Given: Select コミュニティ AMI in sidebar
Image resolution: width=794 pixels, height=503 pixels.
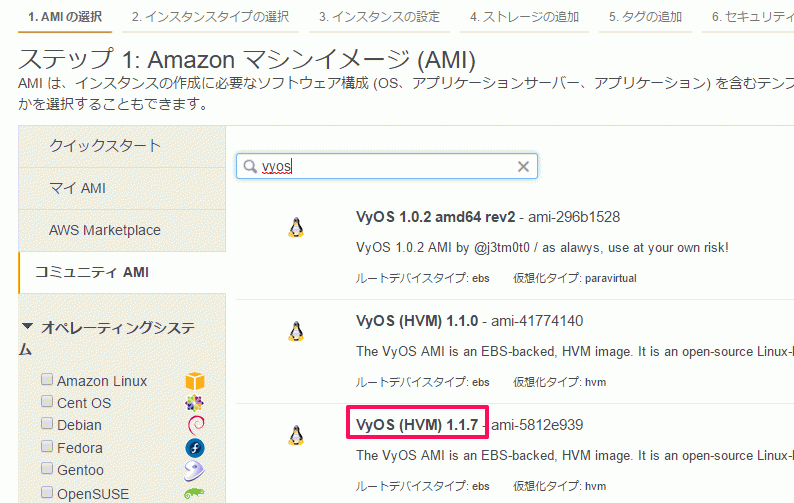Looking at the screenshot, I should point(122,273).
